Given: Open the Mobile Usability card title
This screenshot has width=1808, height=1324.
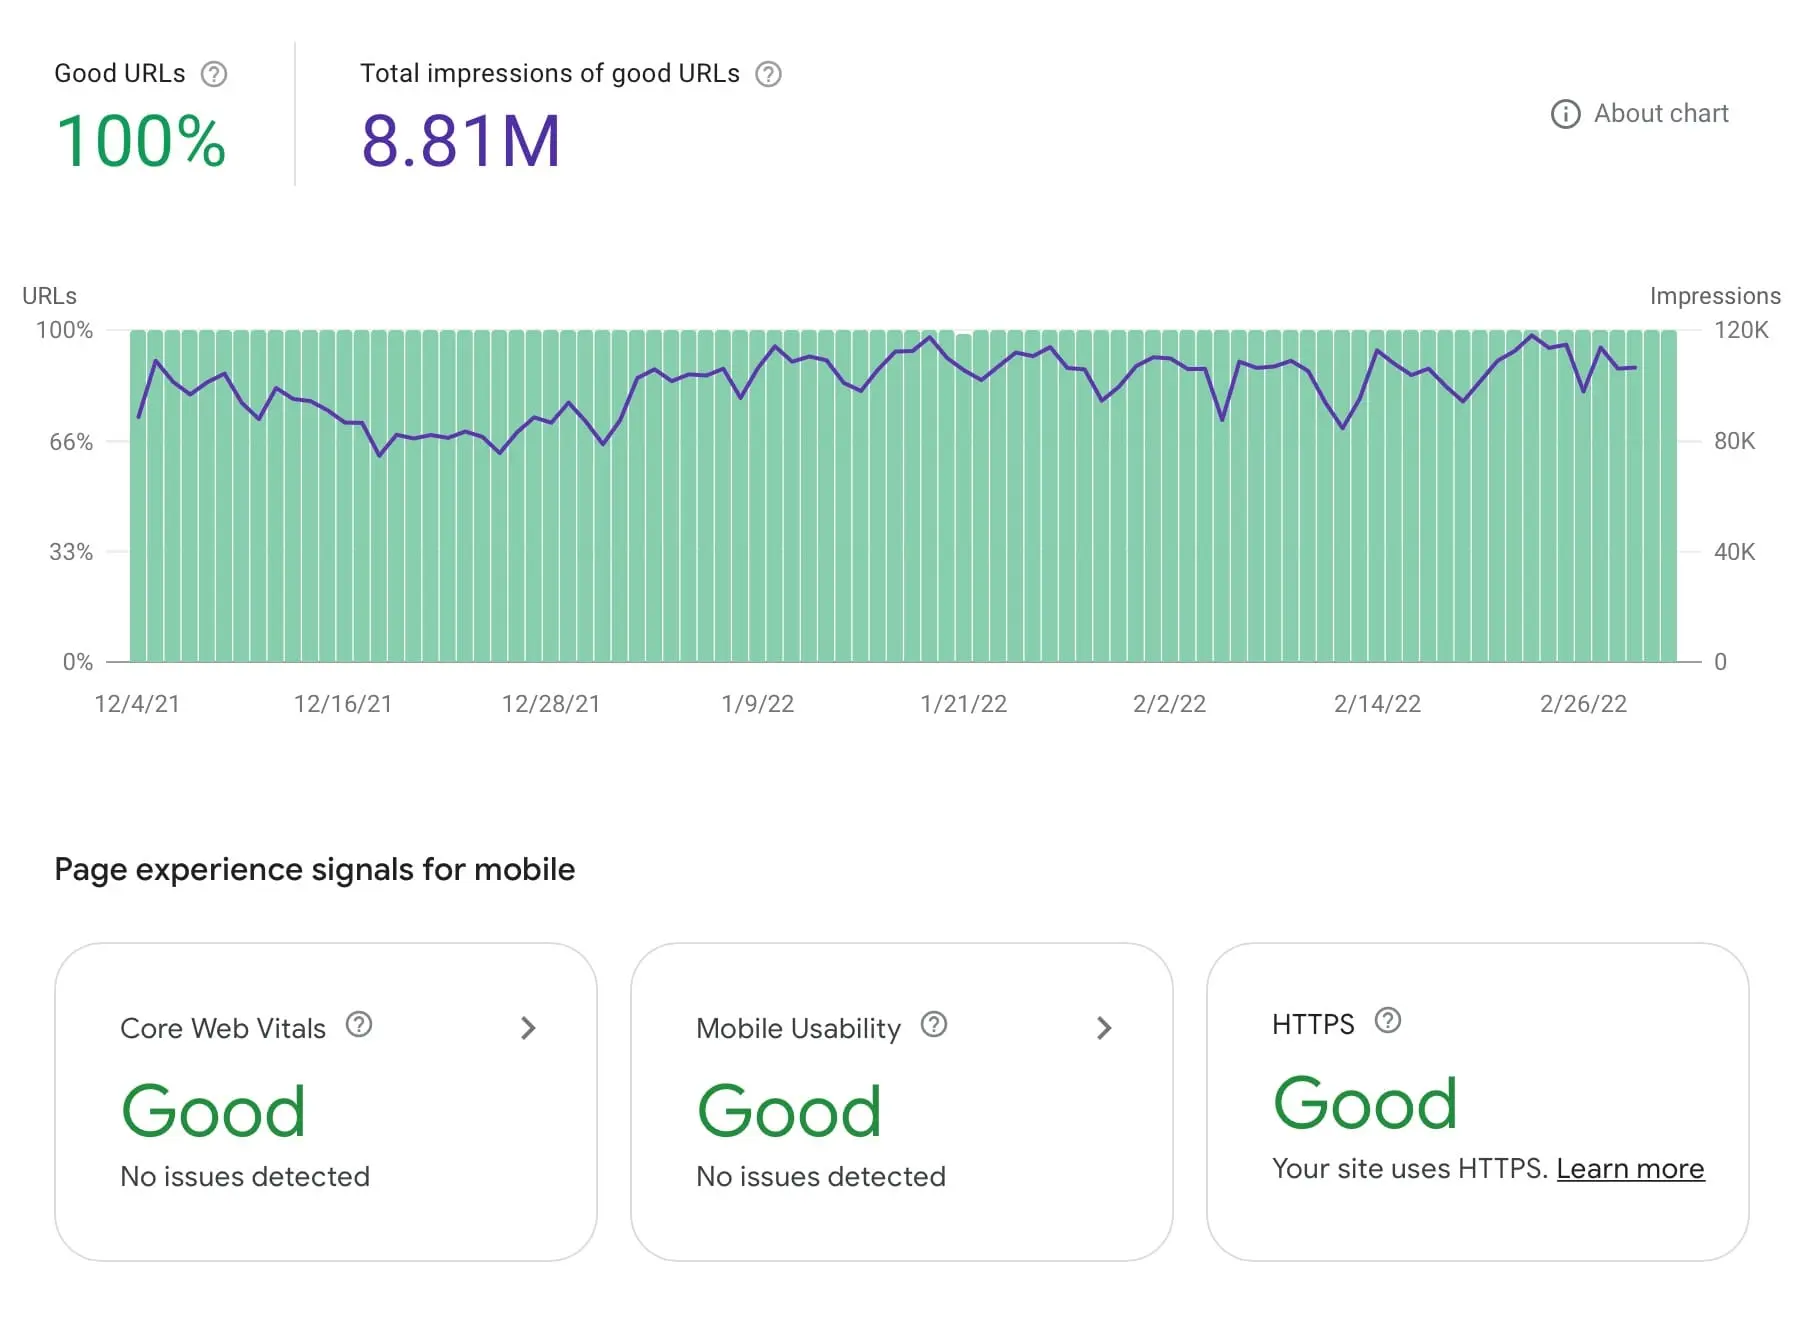Looking at the screenshot, I should tap(798, 1028).
